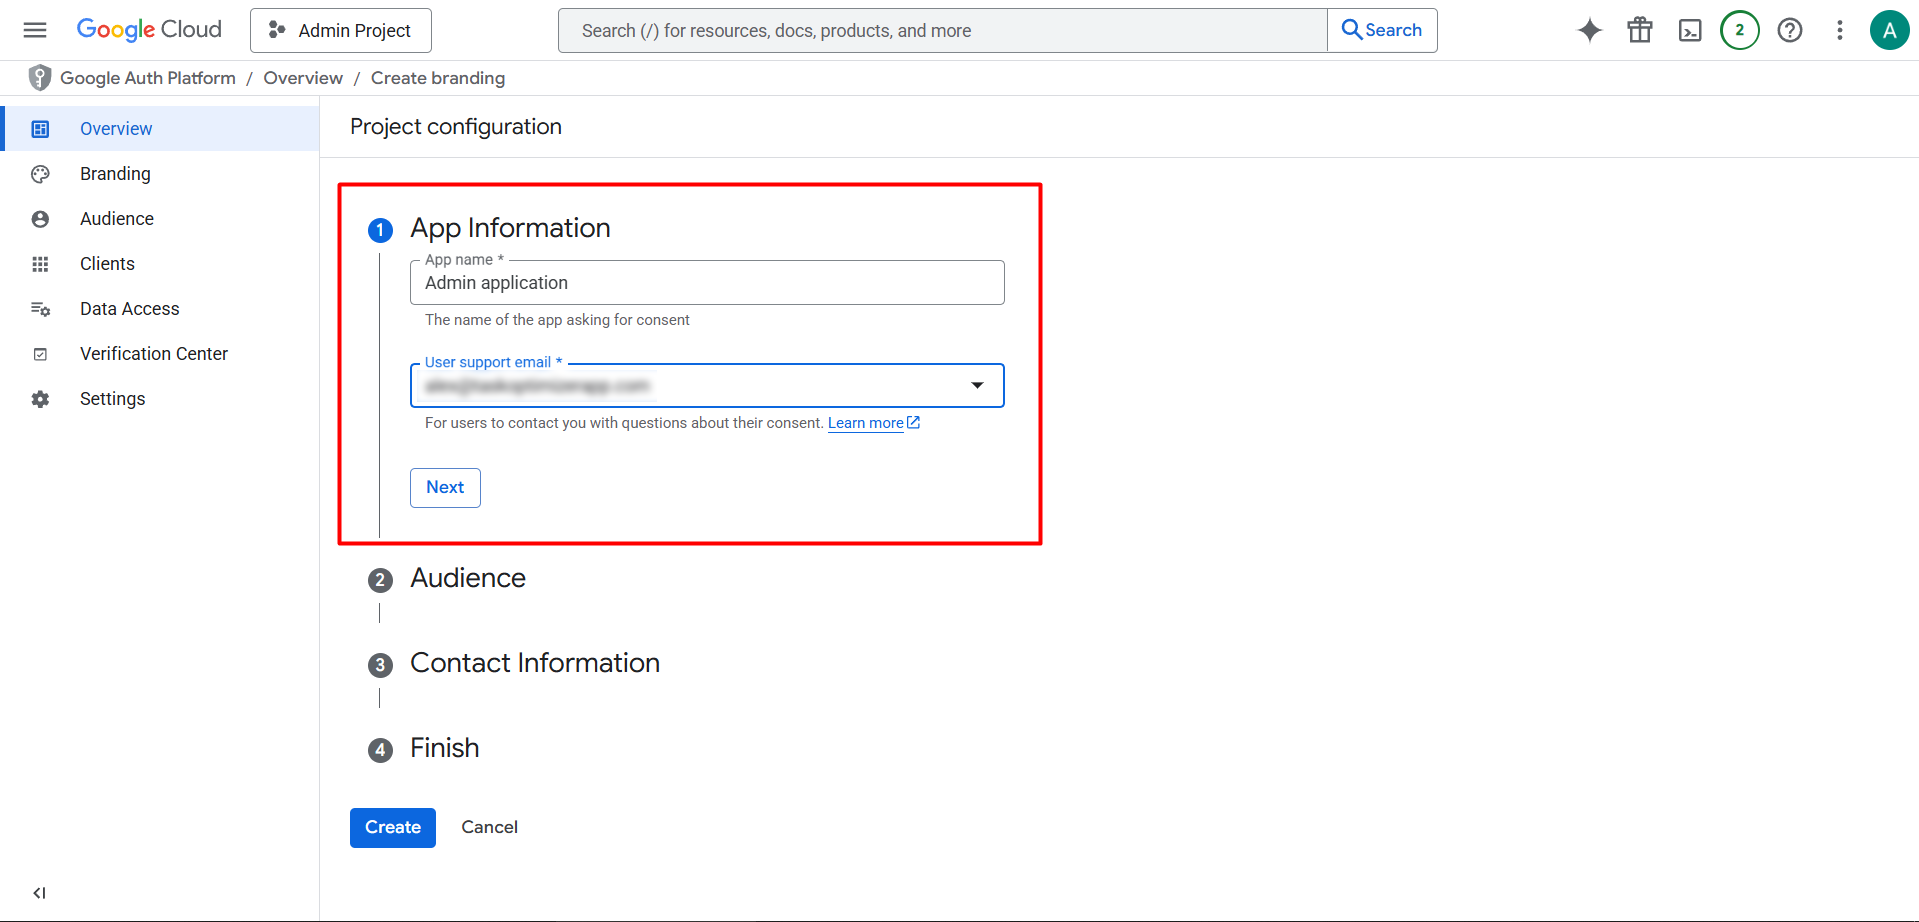Click the blue Create button
This screenshot has height=922, width=1919.
tap(393, 828)
